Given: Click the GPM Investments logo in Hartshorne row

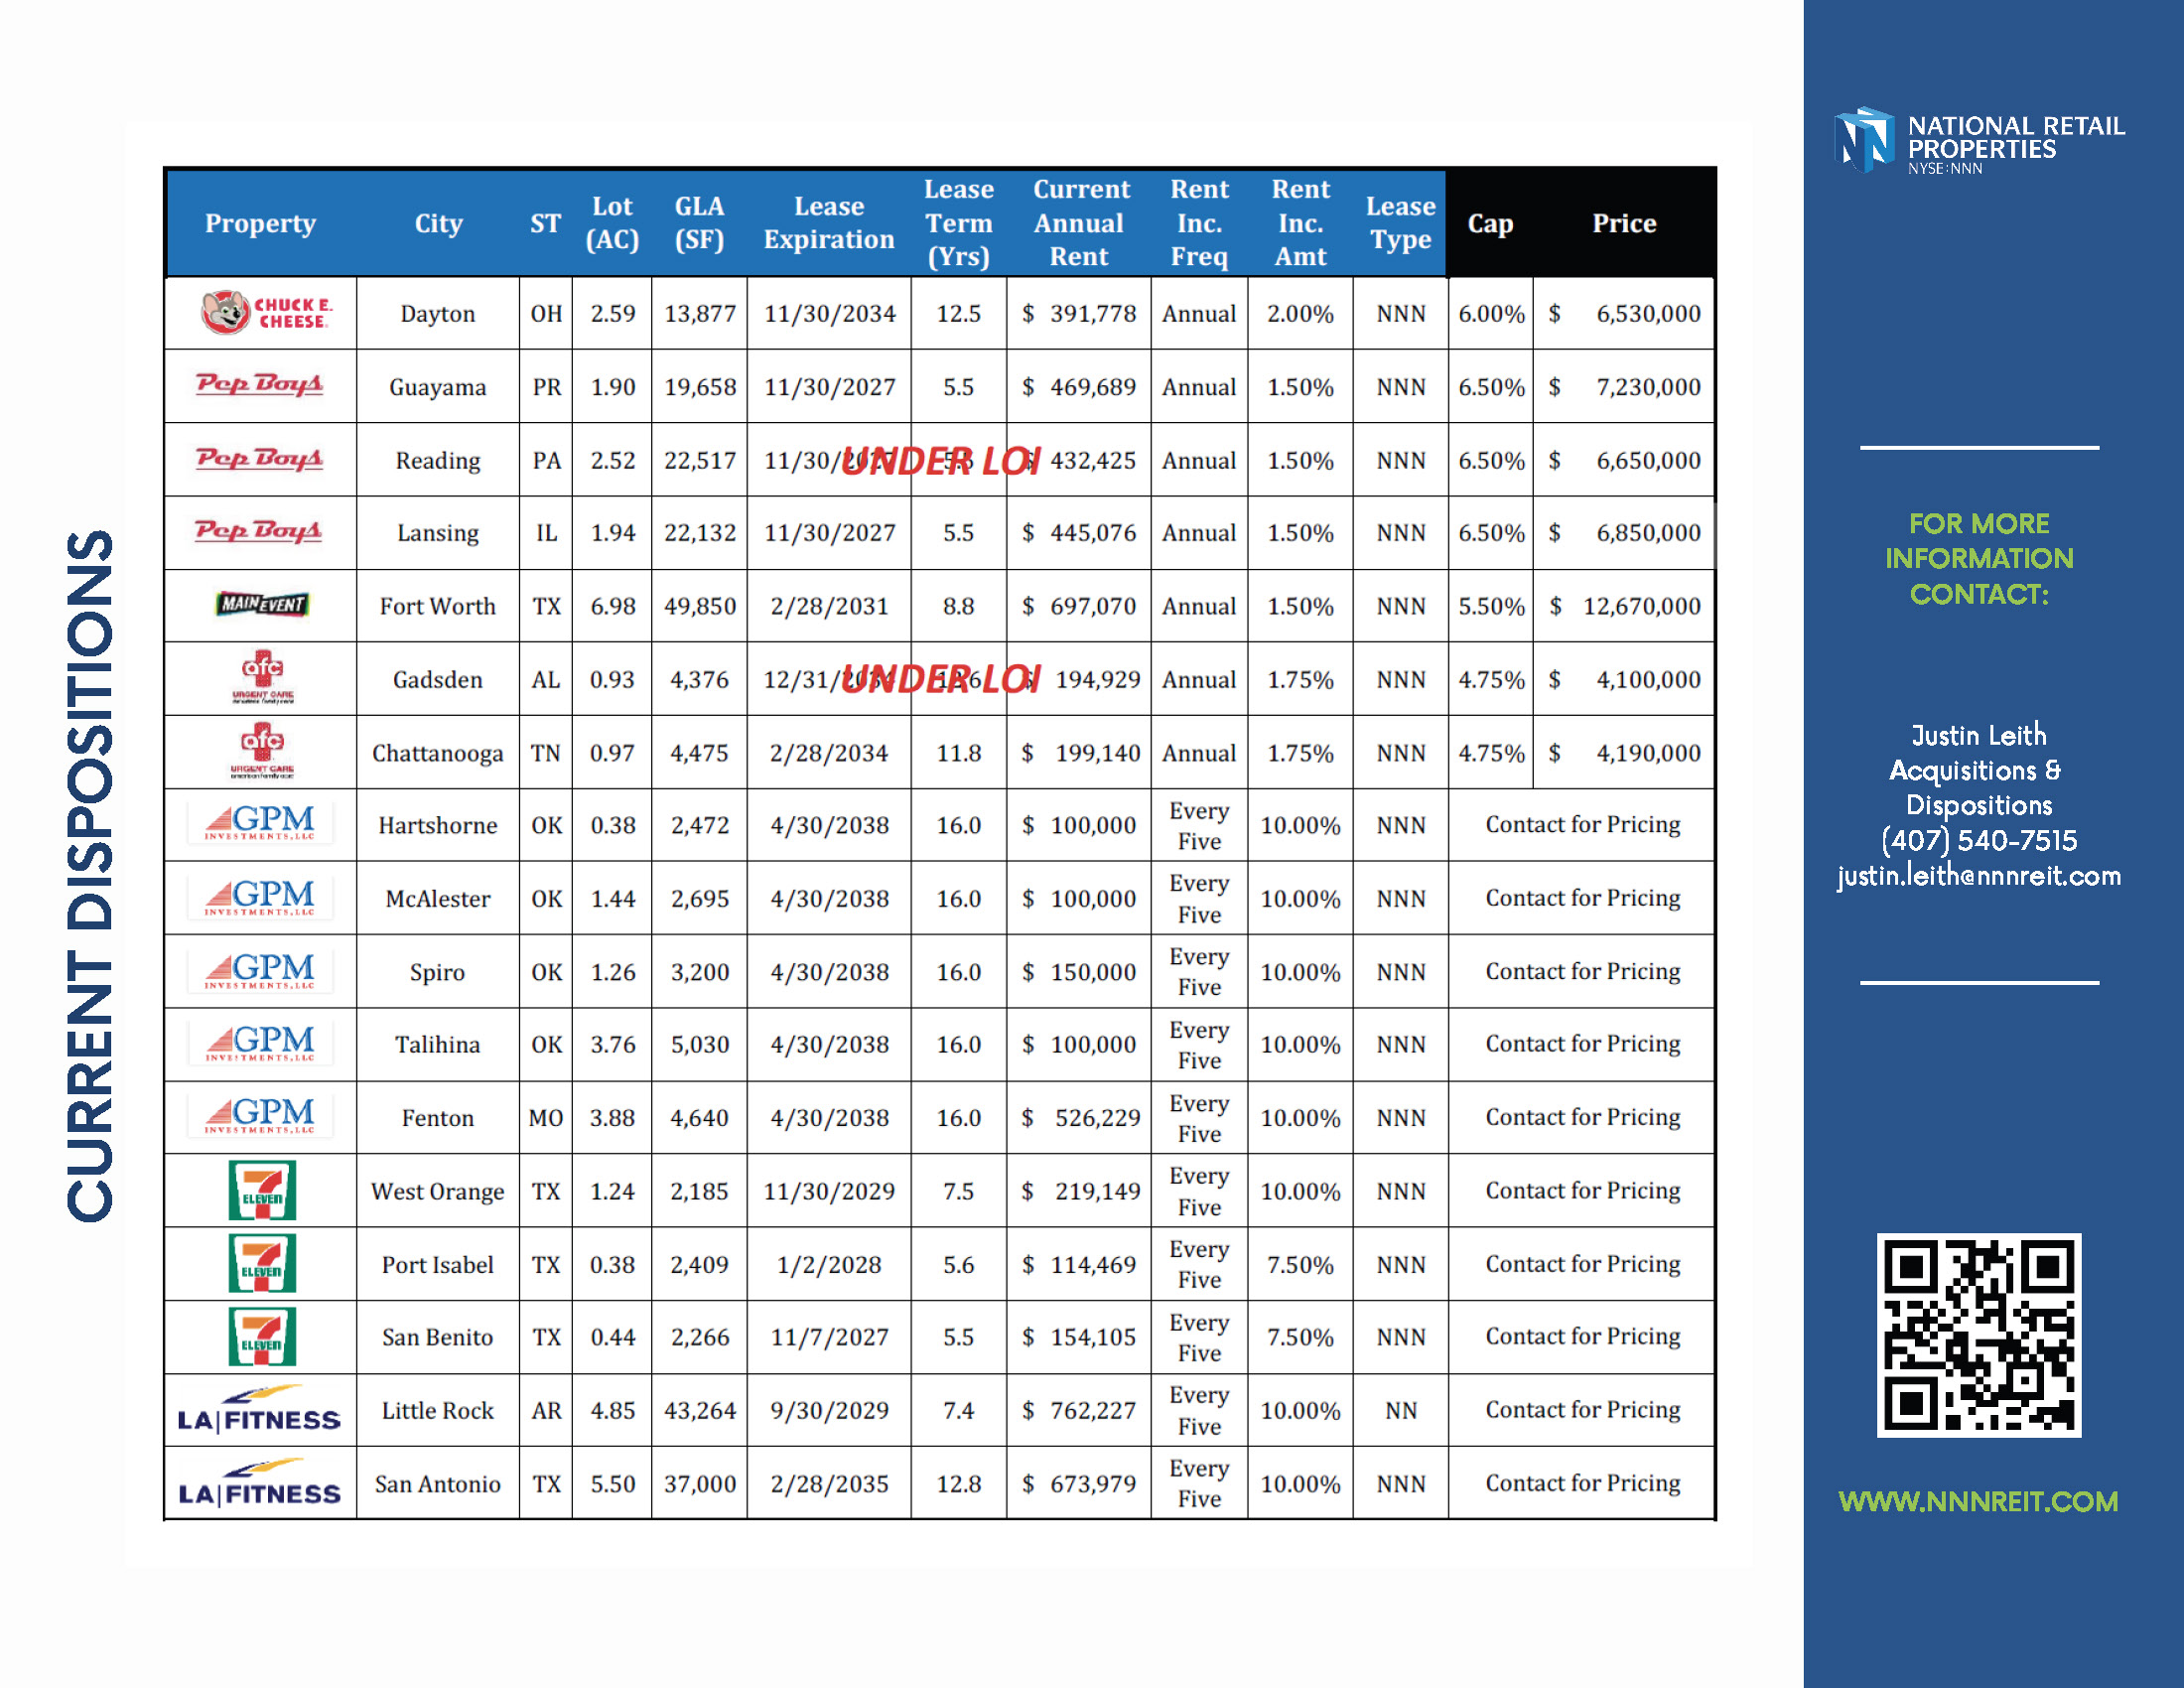Looking at the screenshot, I should click(260, 823).
